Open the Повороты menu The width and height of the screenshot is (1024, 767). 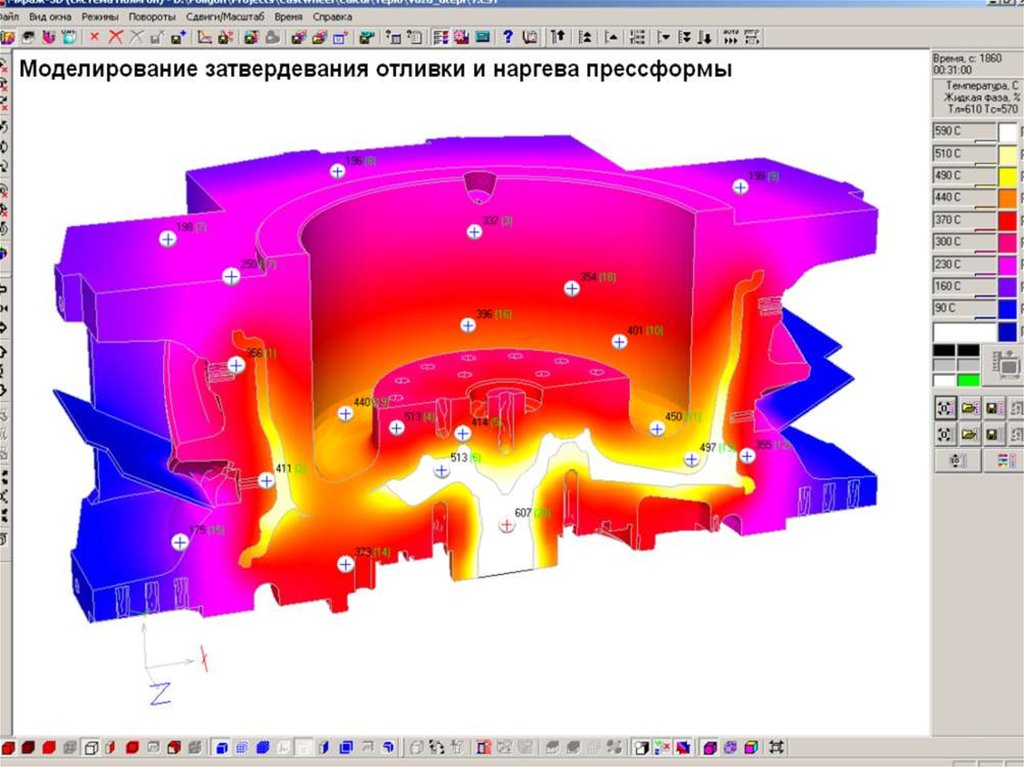(151, 17)
